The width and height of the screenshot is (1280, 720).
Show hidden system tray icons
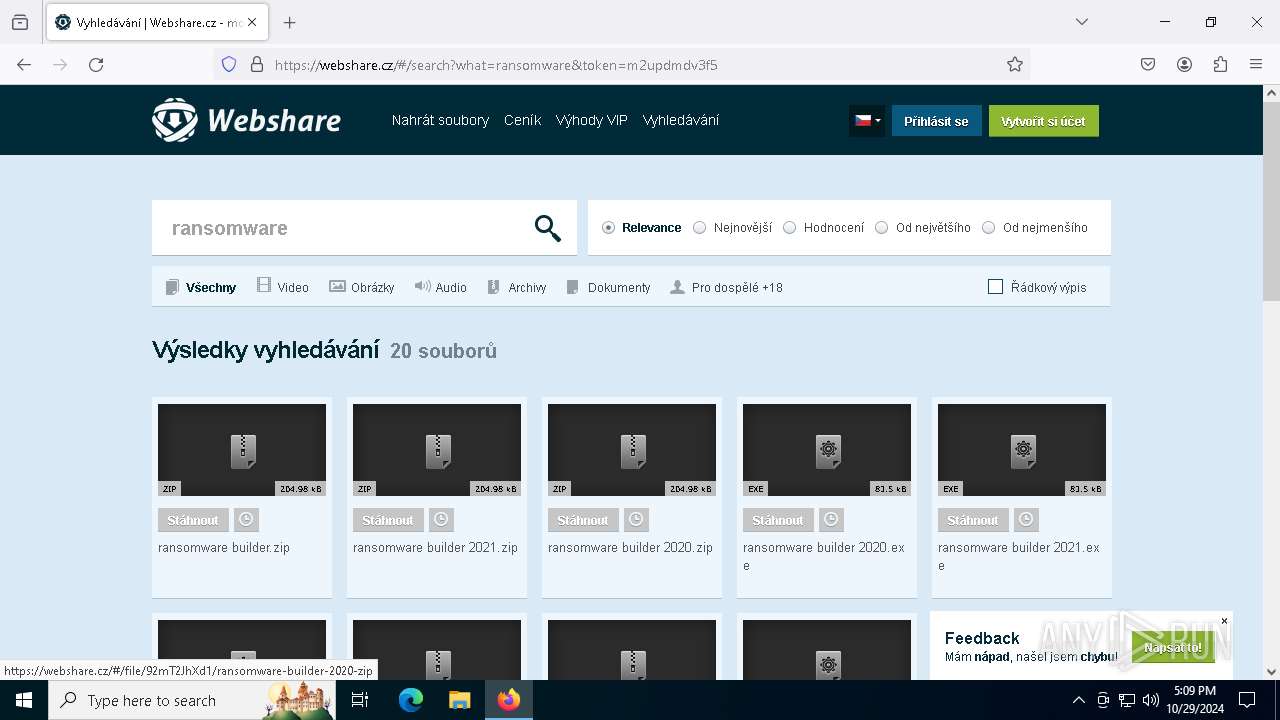(x=1078, y=700)
